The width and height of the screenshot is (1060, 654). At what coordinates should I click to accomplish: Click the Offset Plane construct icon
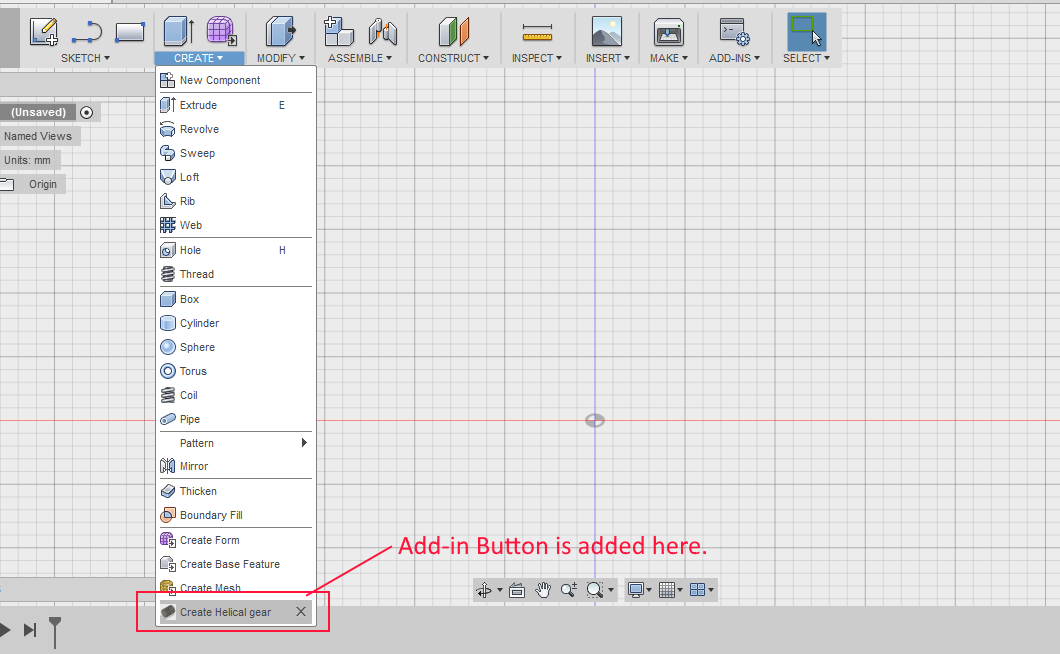(454, 31)
